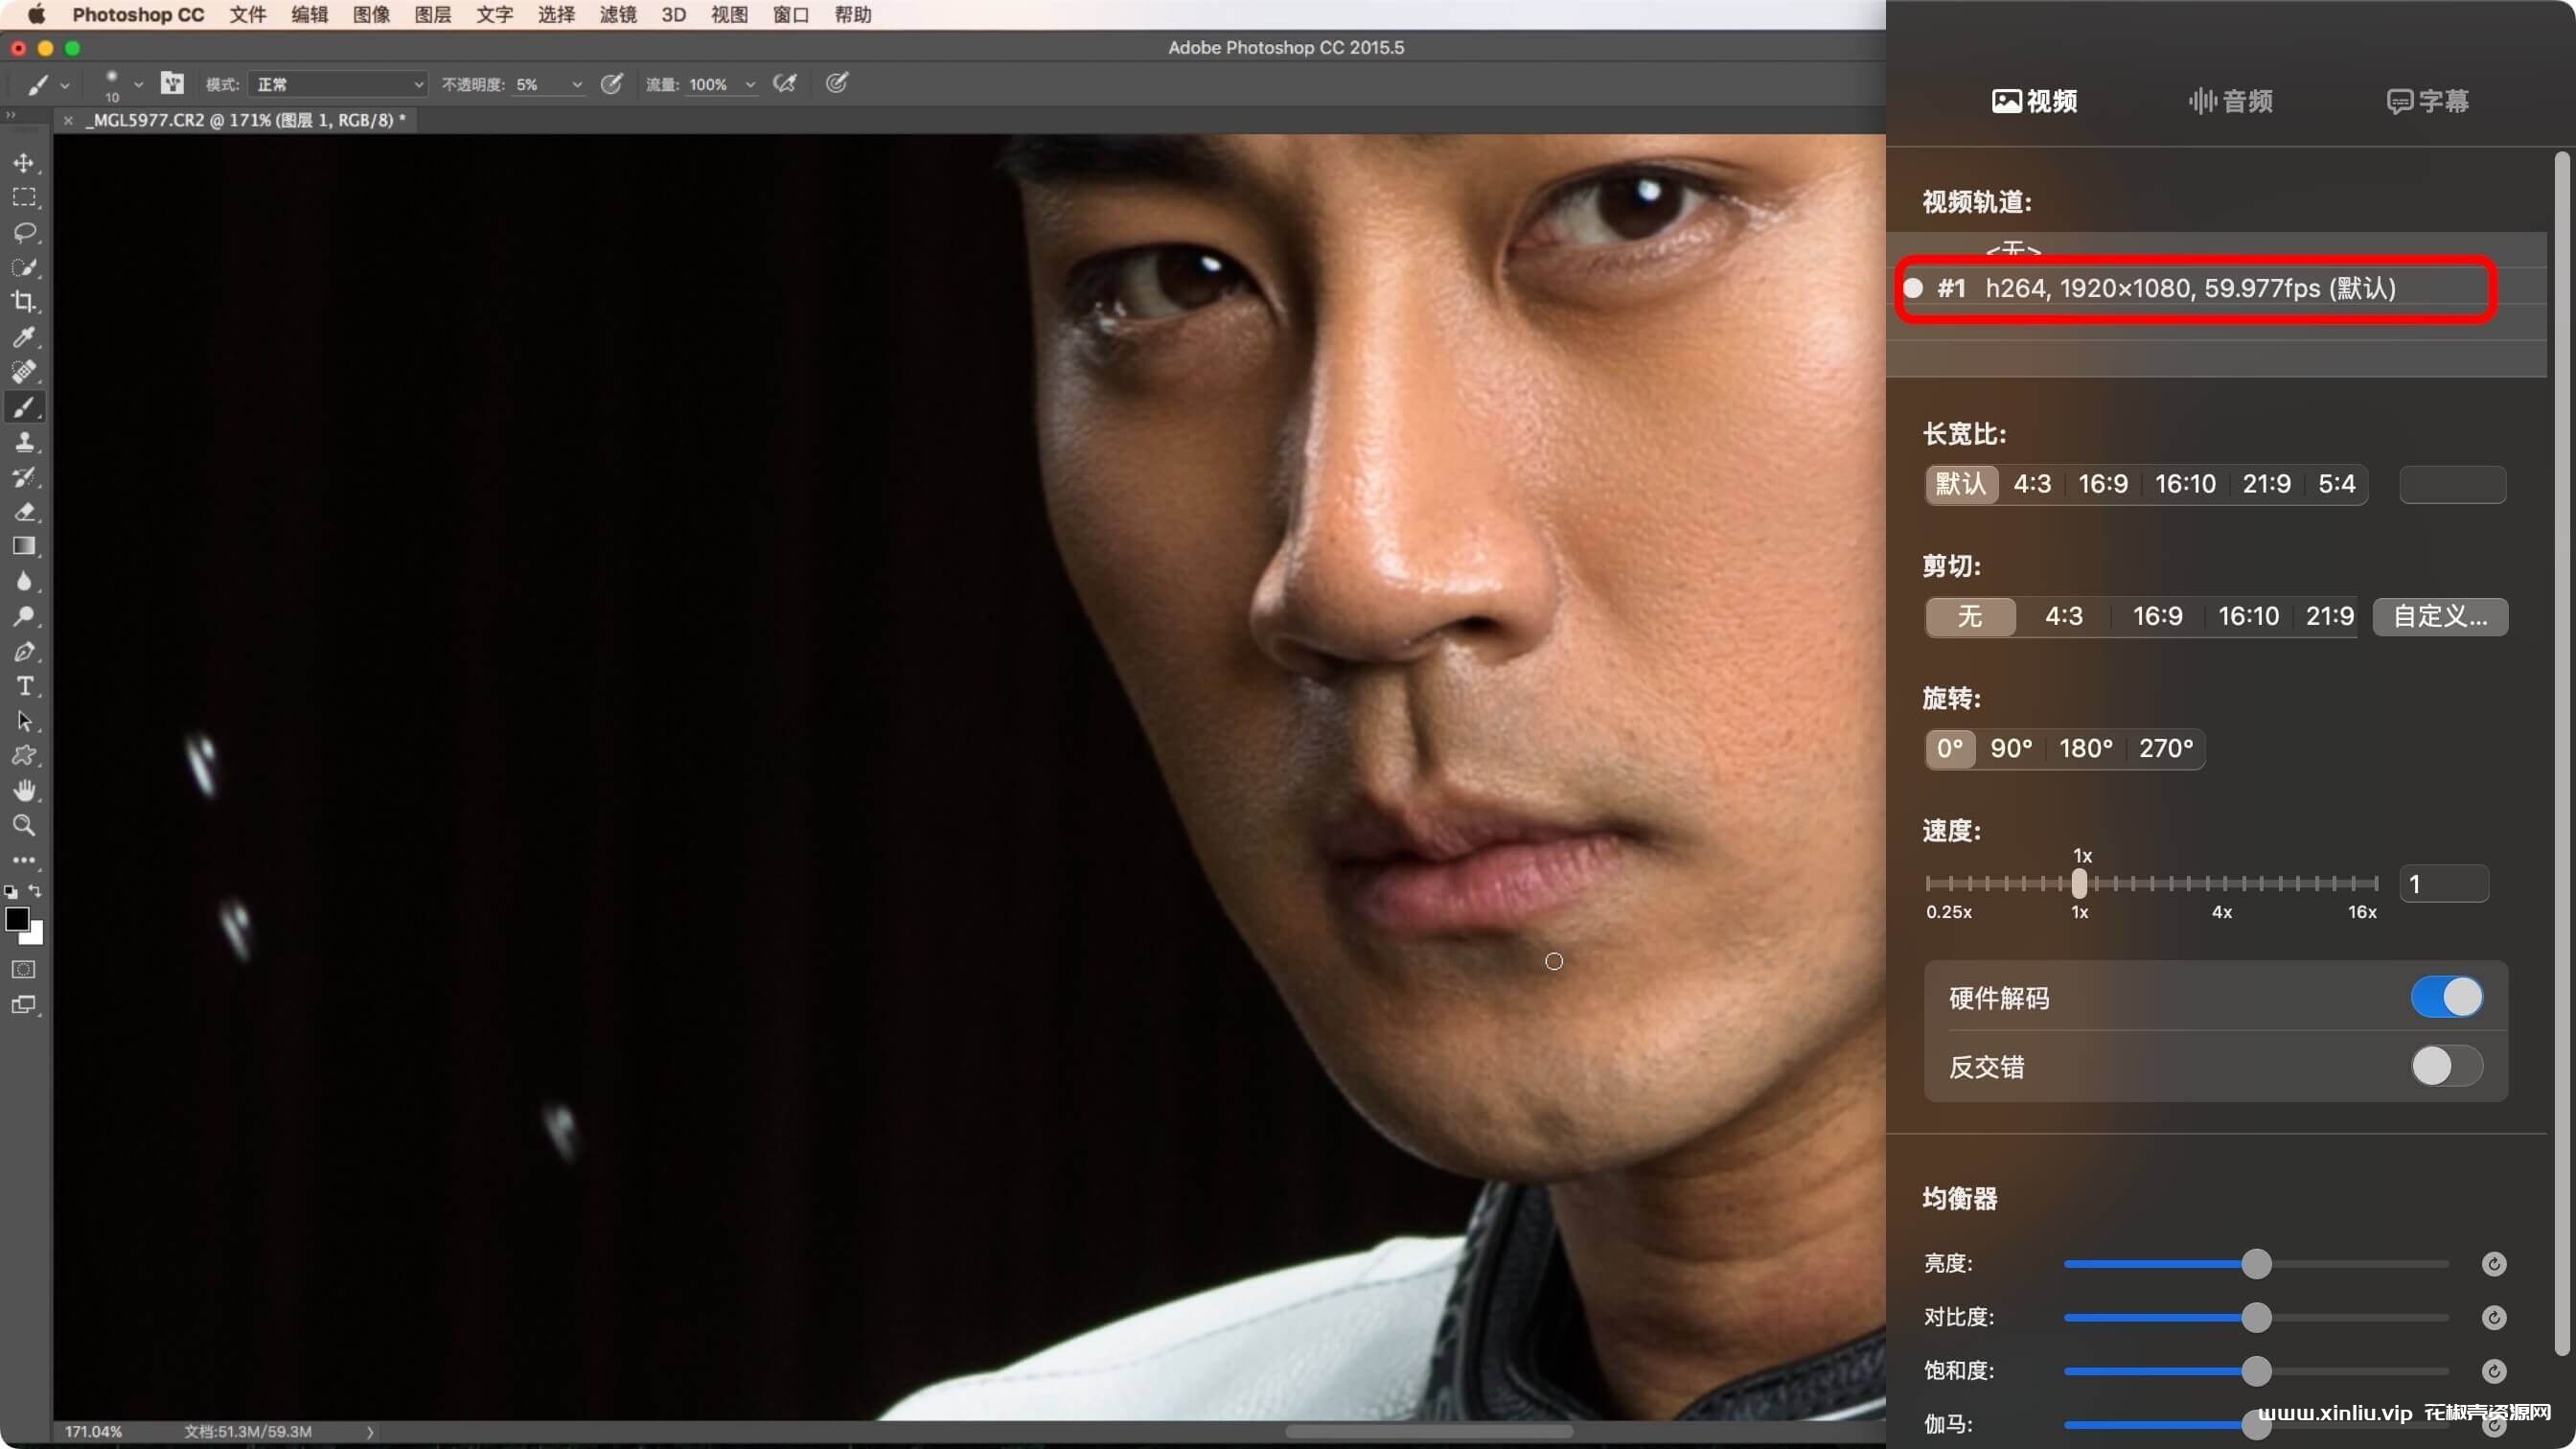Select the Eraser tool
This screenshot has height=1449, width=2576.
pos(24,512)
